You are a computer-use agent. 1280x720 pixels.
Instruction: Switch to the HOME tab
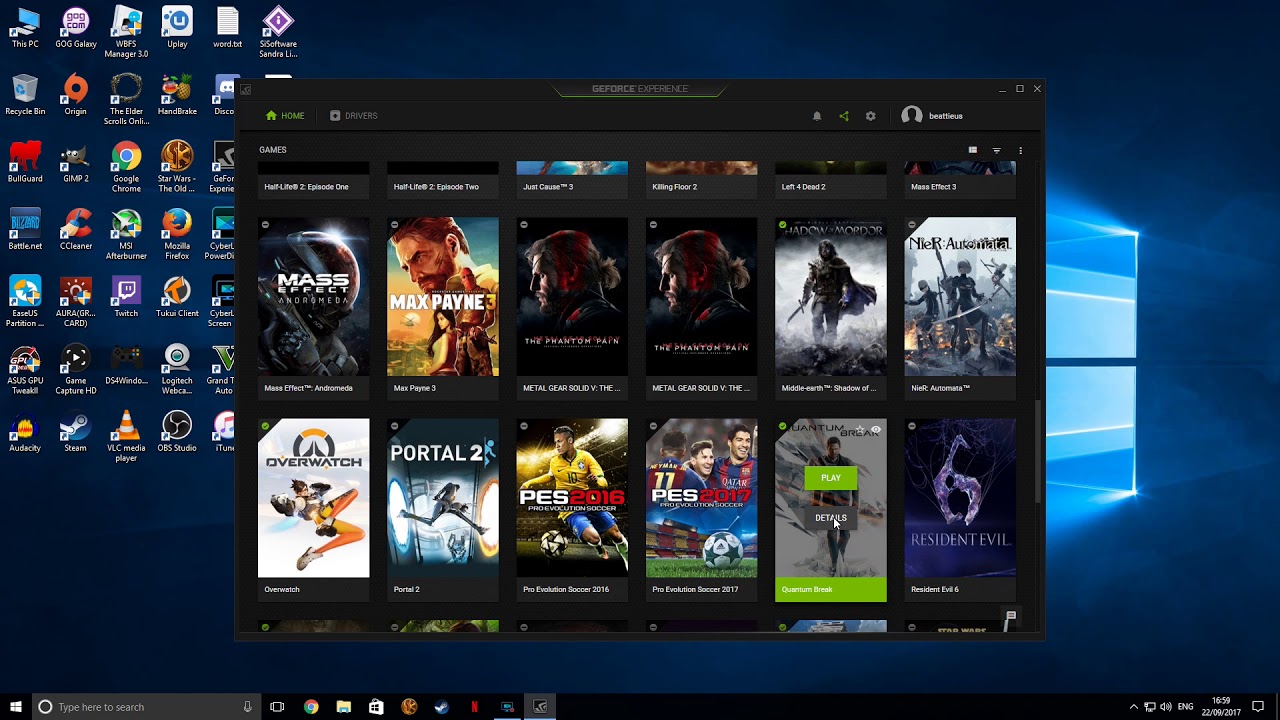click(285, 116)
